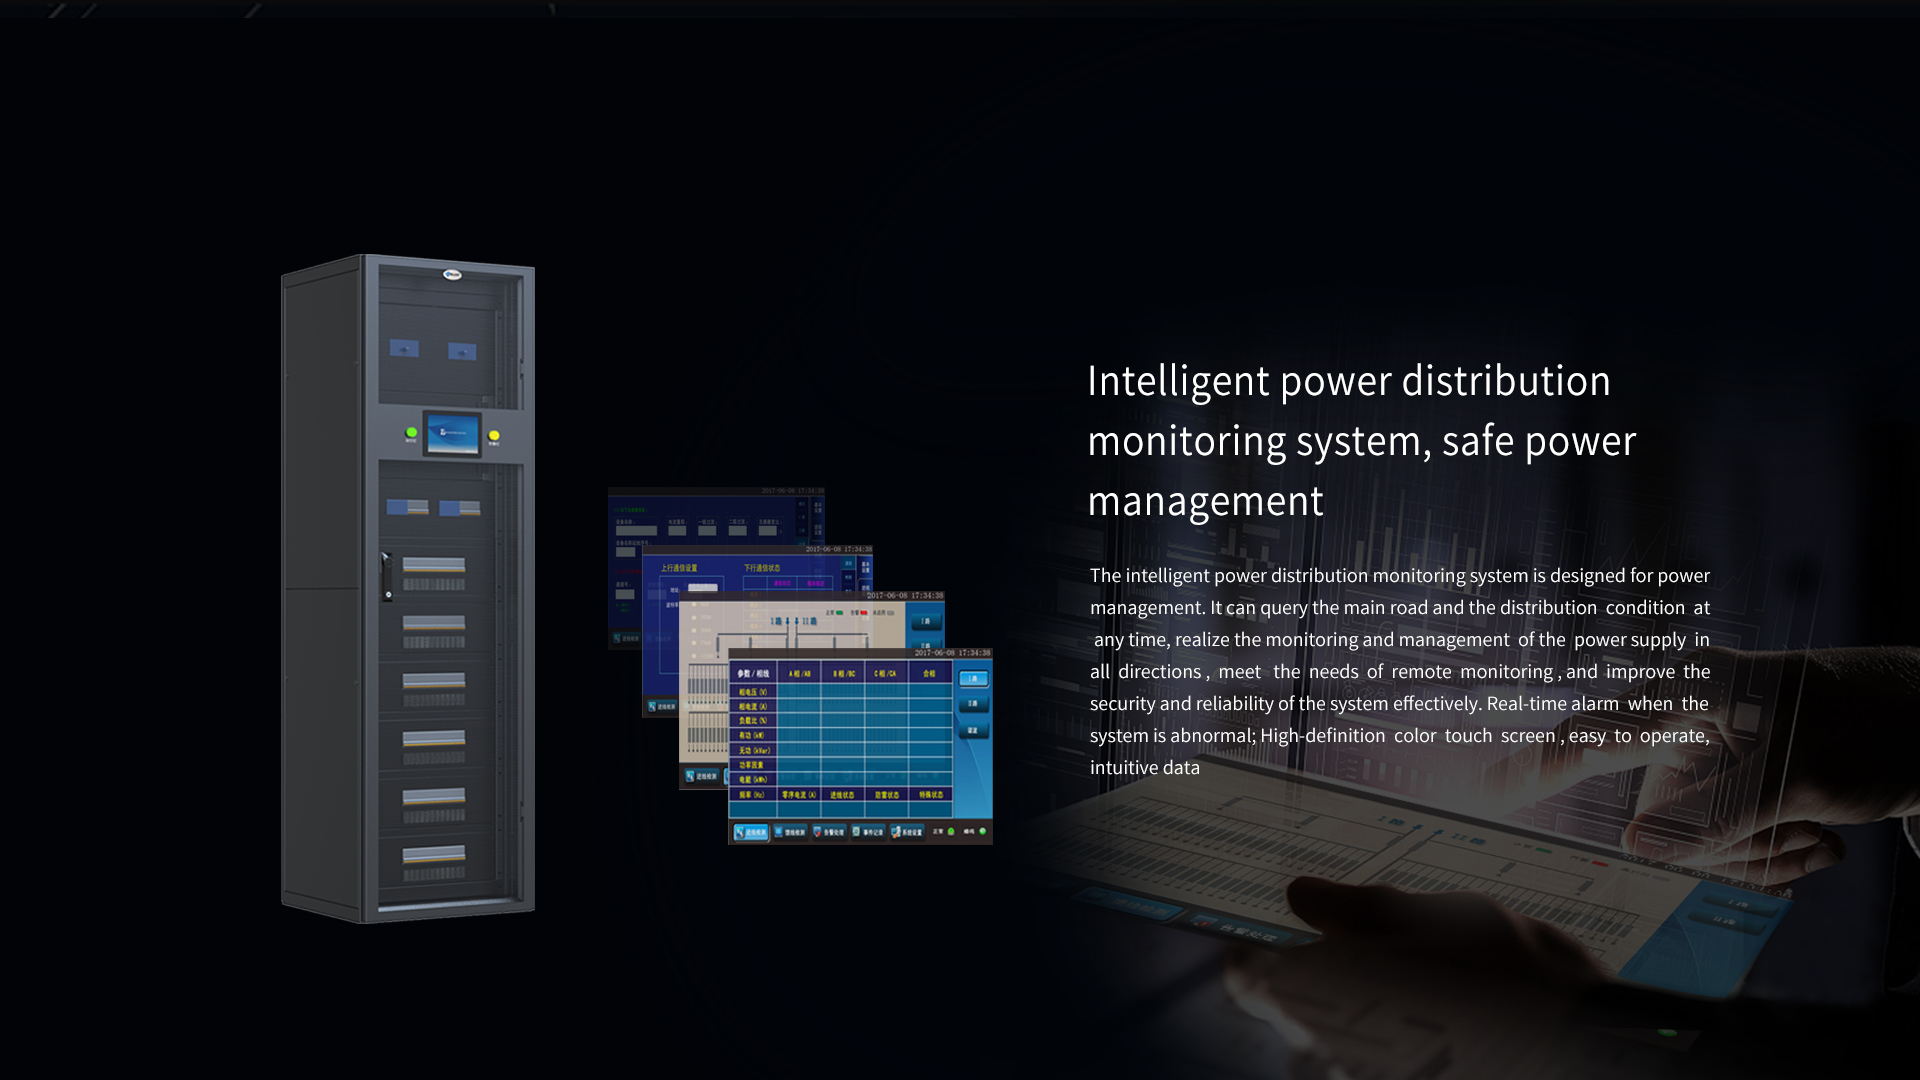Open the 馈线检测 feeder detection icon
The width and height of the screenshot is (1920, 1080).
[790, 832]
